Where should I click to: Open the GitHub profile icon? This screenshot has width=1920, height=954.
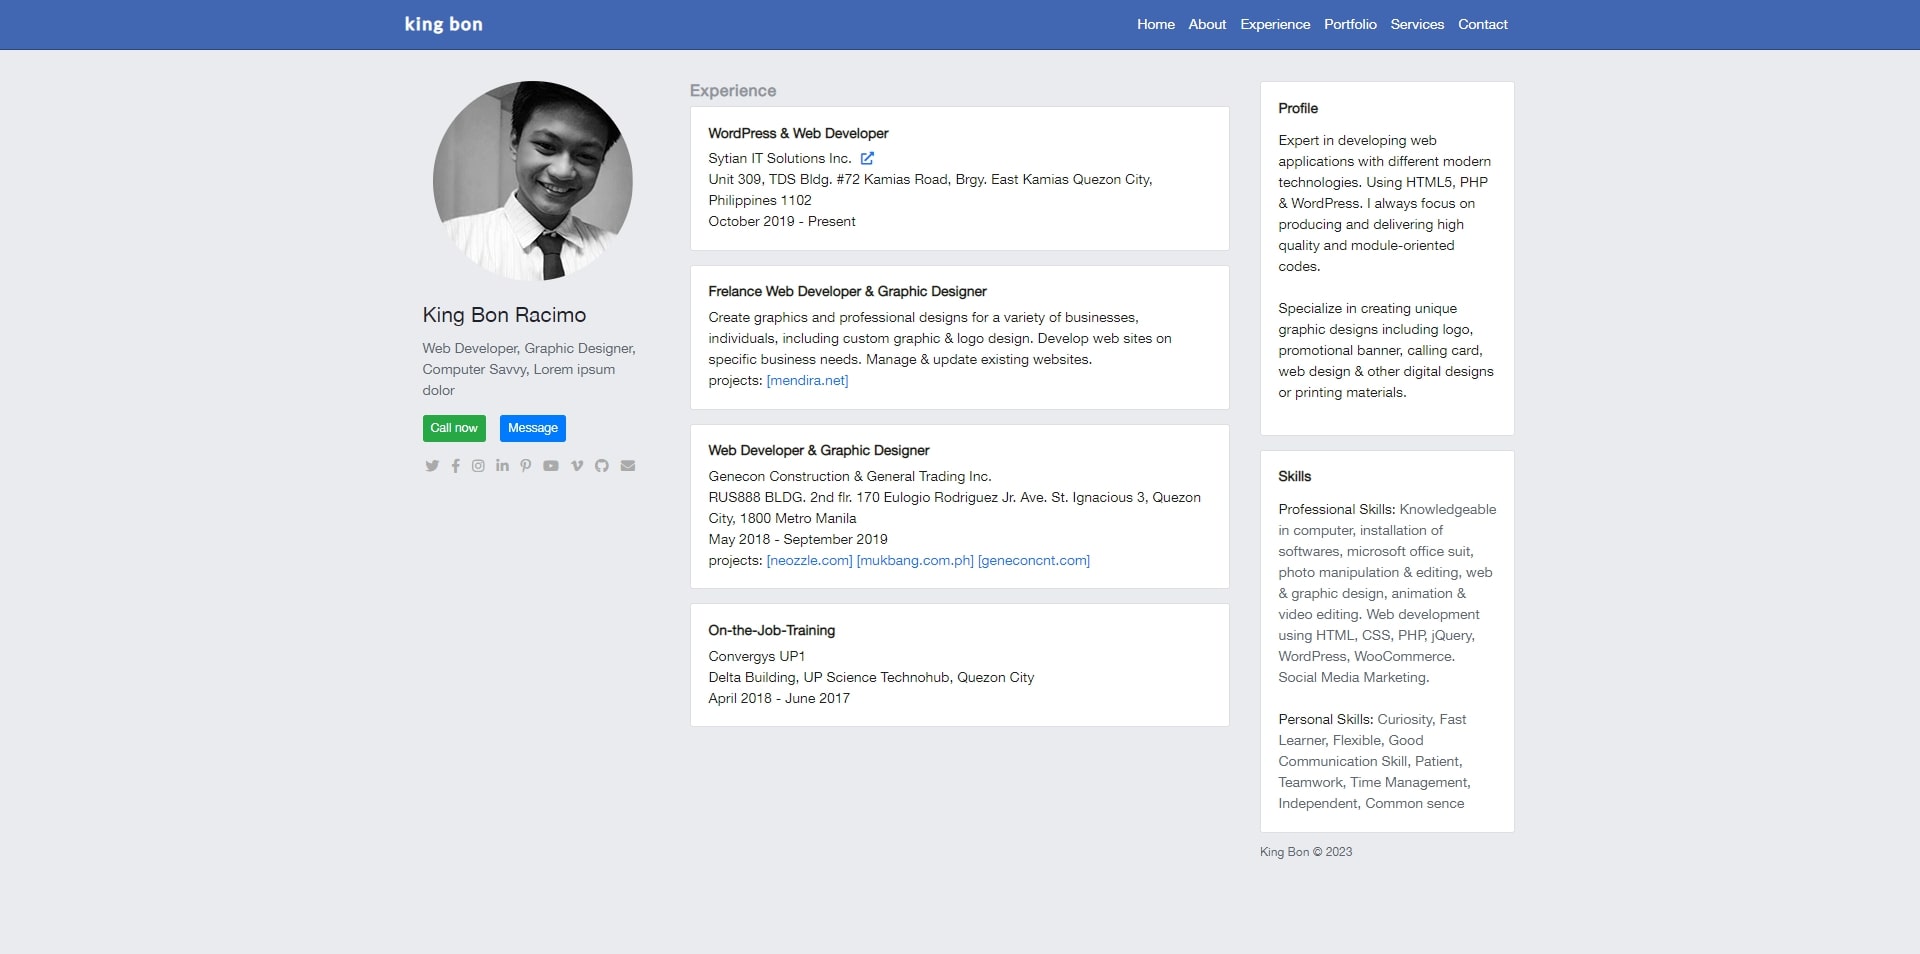pyautogui.click(x=601, y=466)
